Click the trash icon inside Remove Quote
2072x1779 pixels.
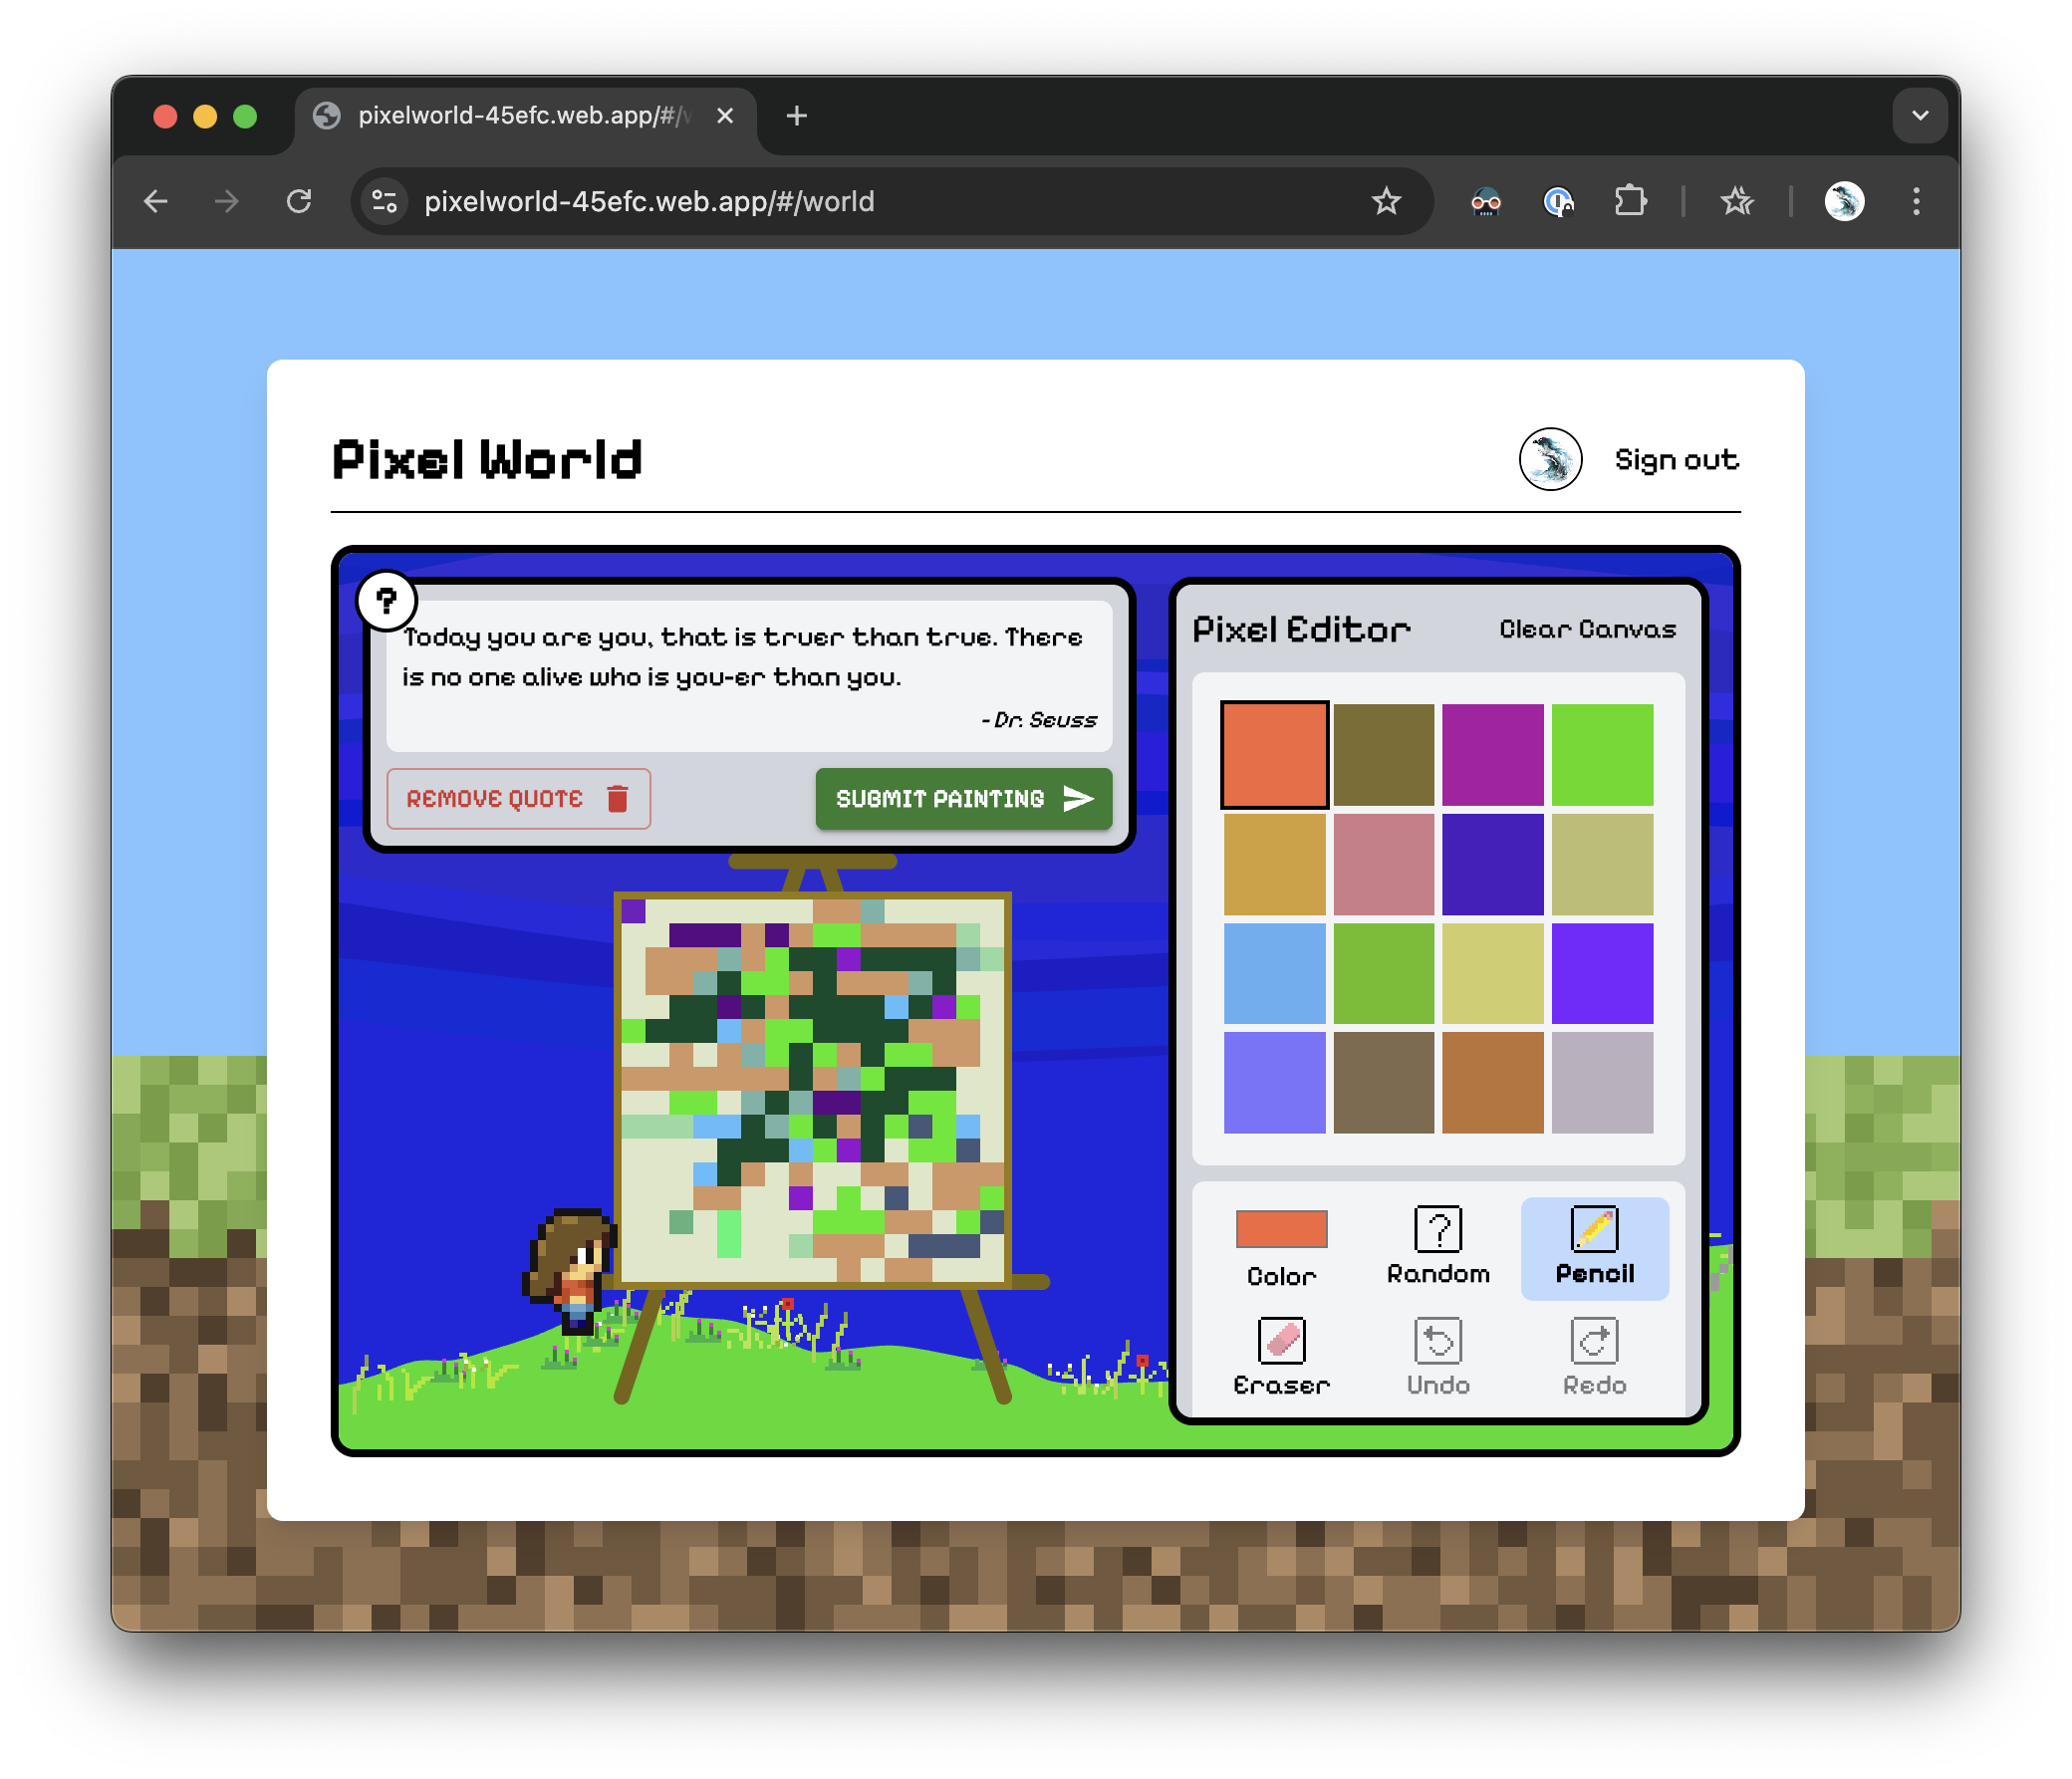617,798
